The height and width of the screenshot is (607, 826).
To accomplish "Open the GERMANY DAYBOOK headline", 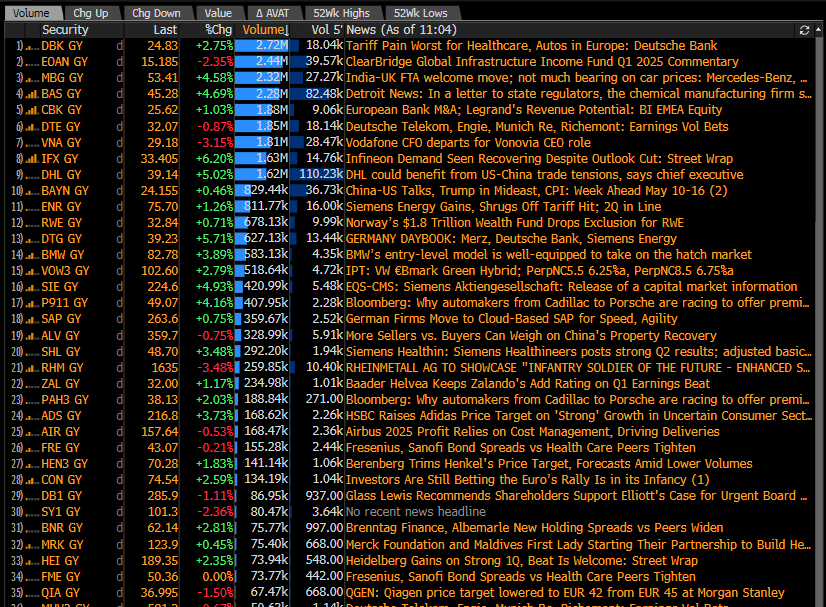I will (x=511, y=239).
